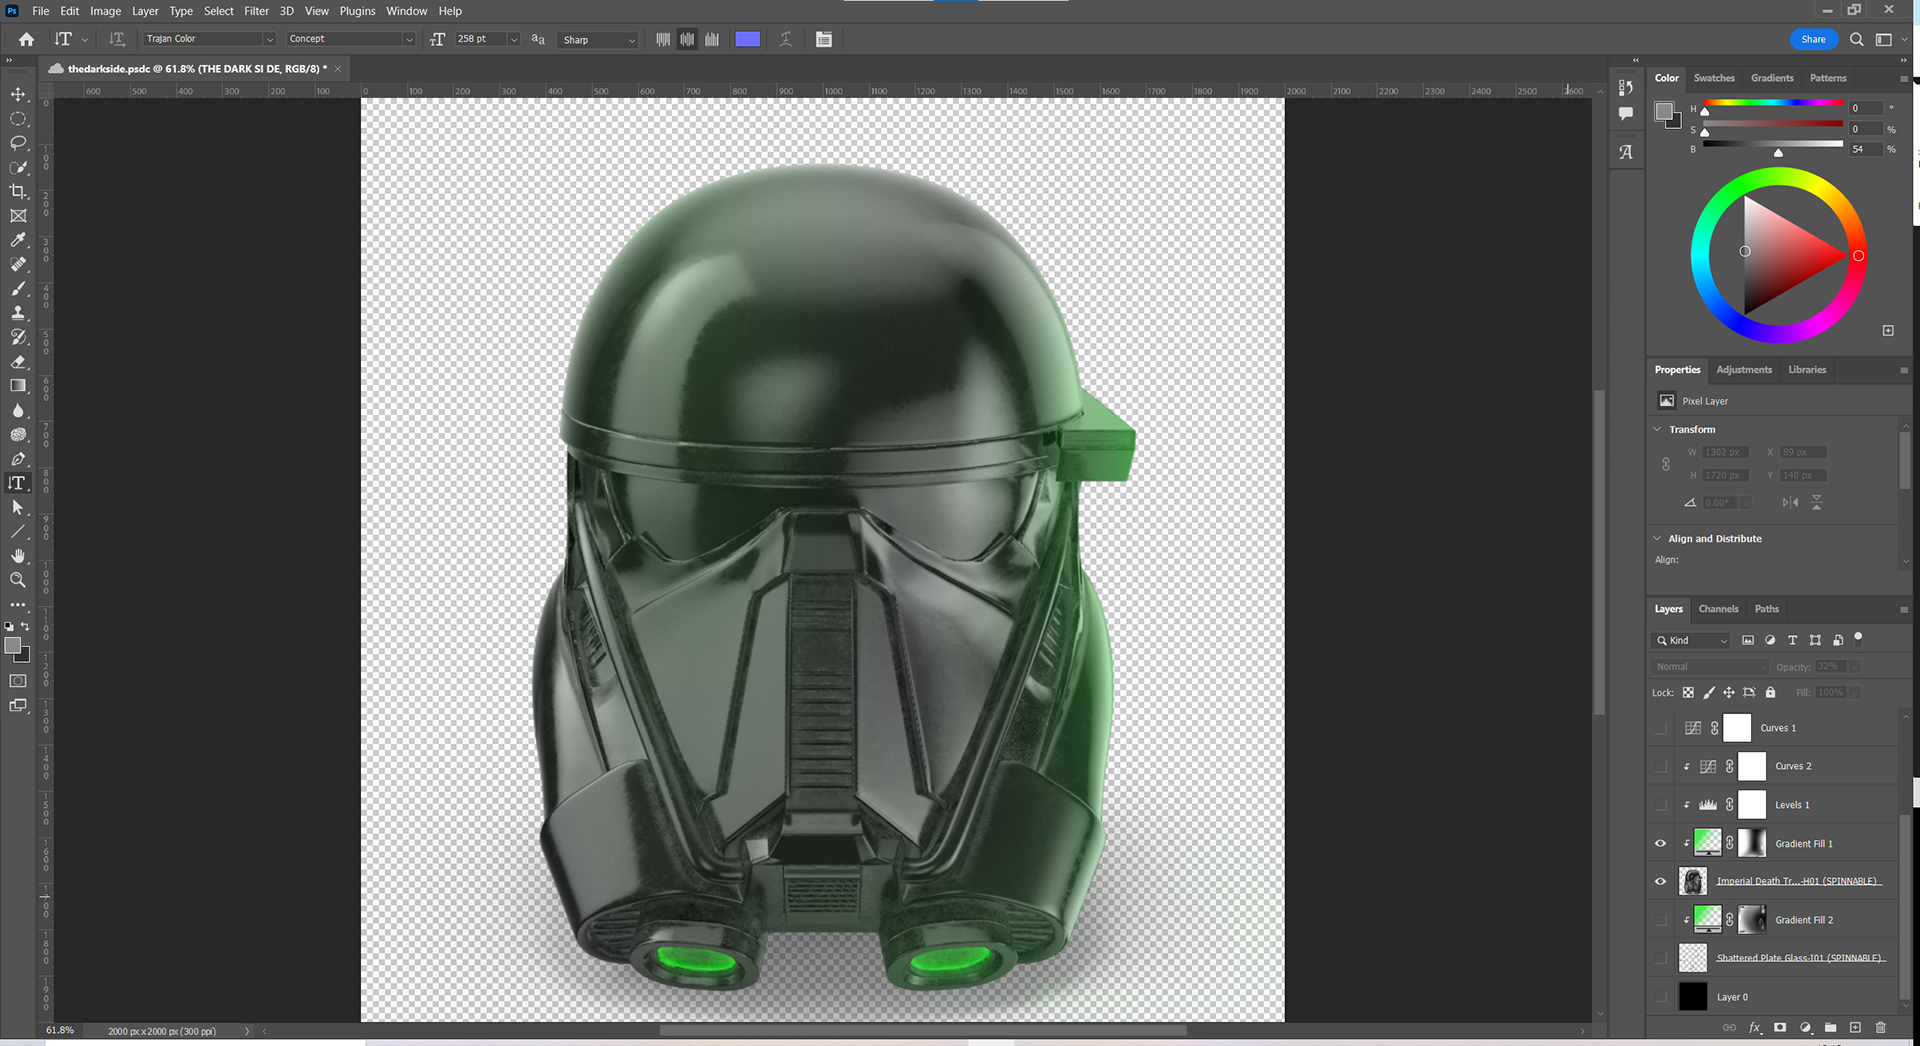Hide the Gradient Fill 1 layer
1920x1046 pixels.
(1661, 843)
